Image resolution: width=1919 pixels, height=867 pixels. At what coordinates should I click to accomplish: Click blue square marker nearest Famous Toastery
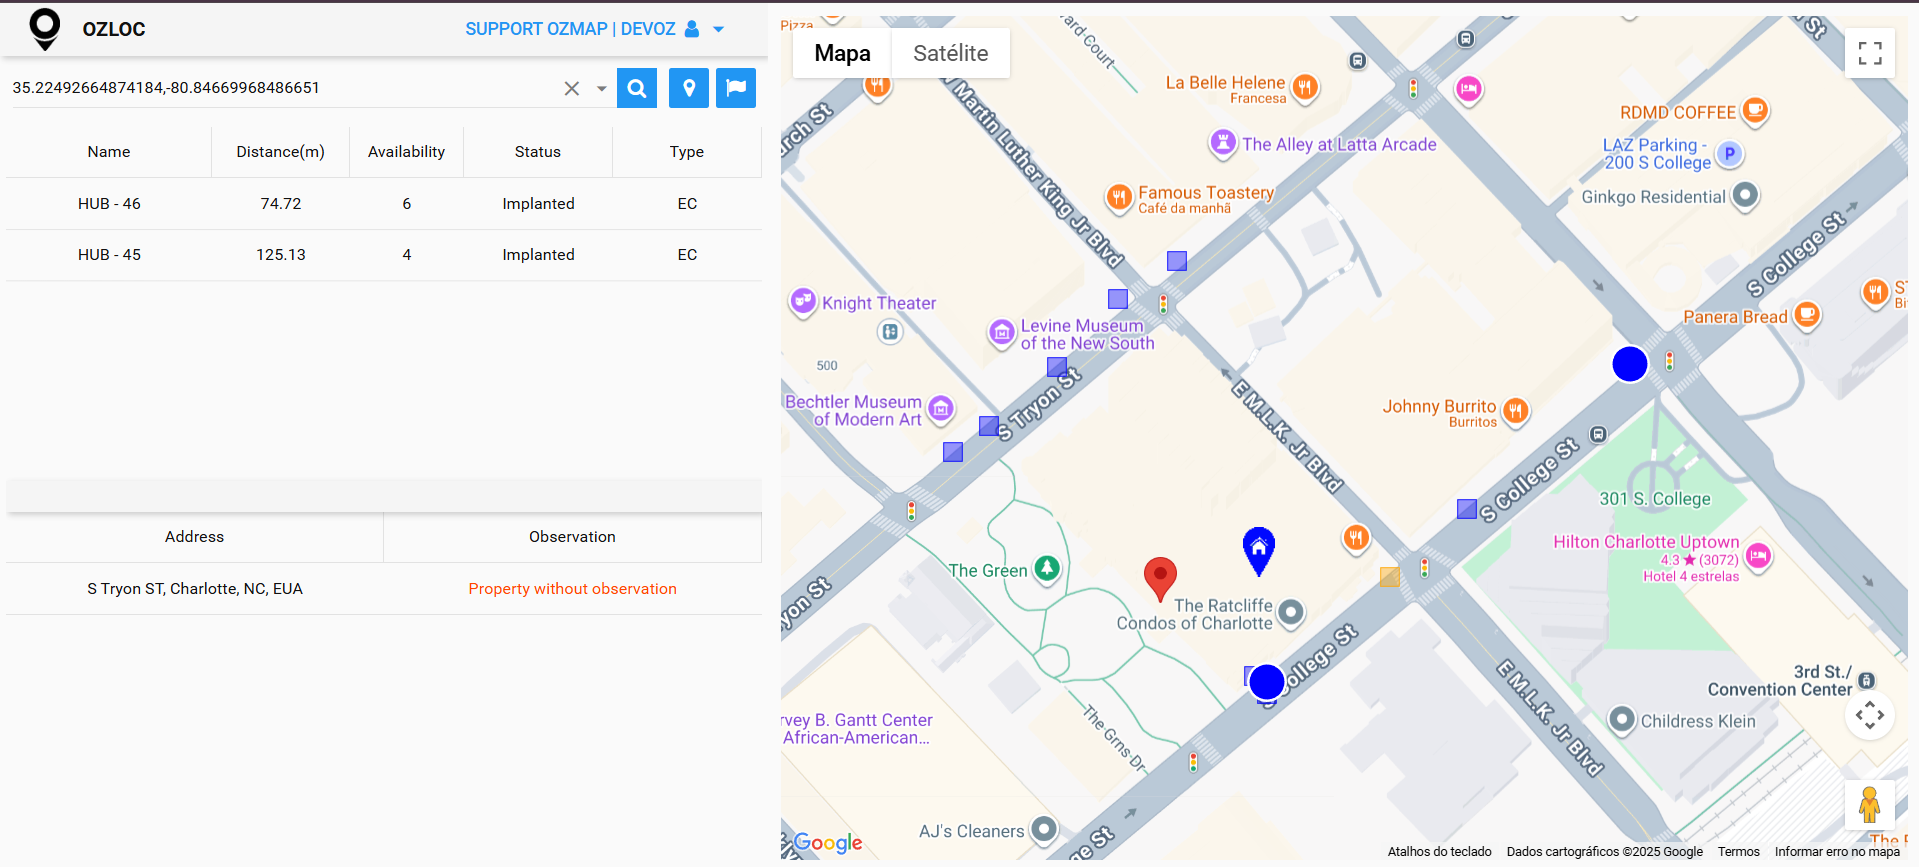[x=1177, y=261]
